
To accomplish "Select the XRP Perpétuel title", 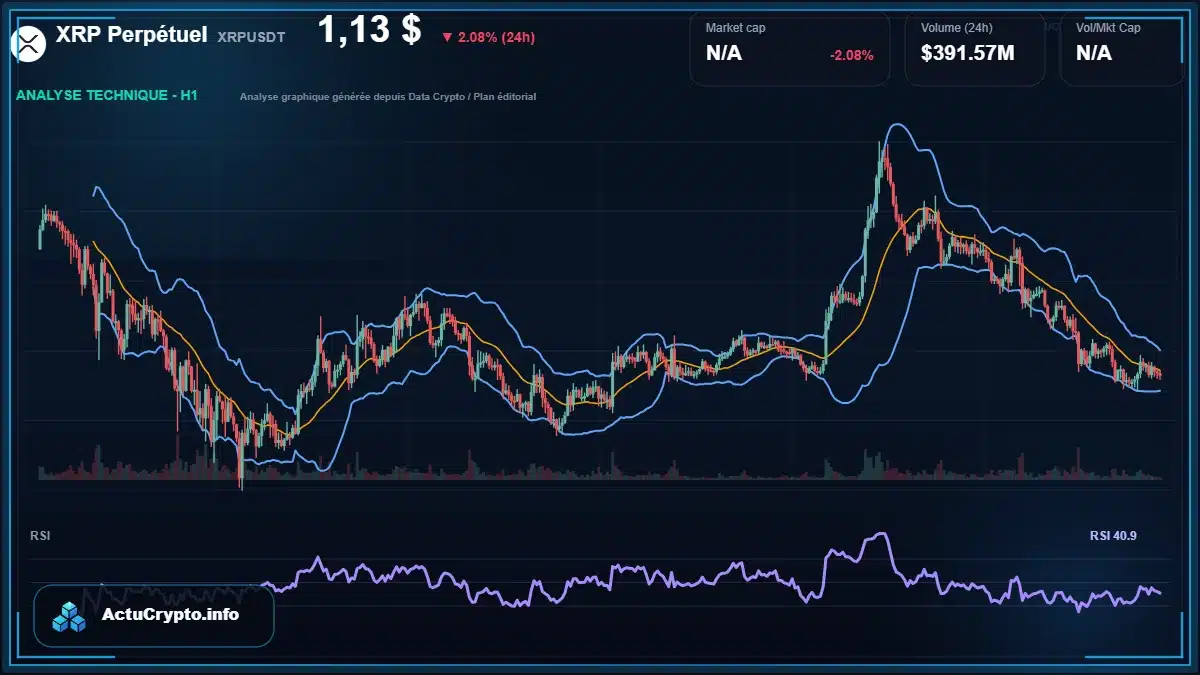I will pos(132,34).
